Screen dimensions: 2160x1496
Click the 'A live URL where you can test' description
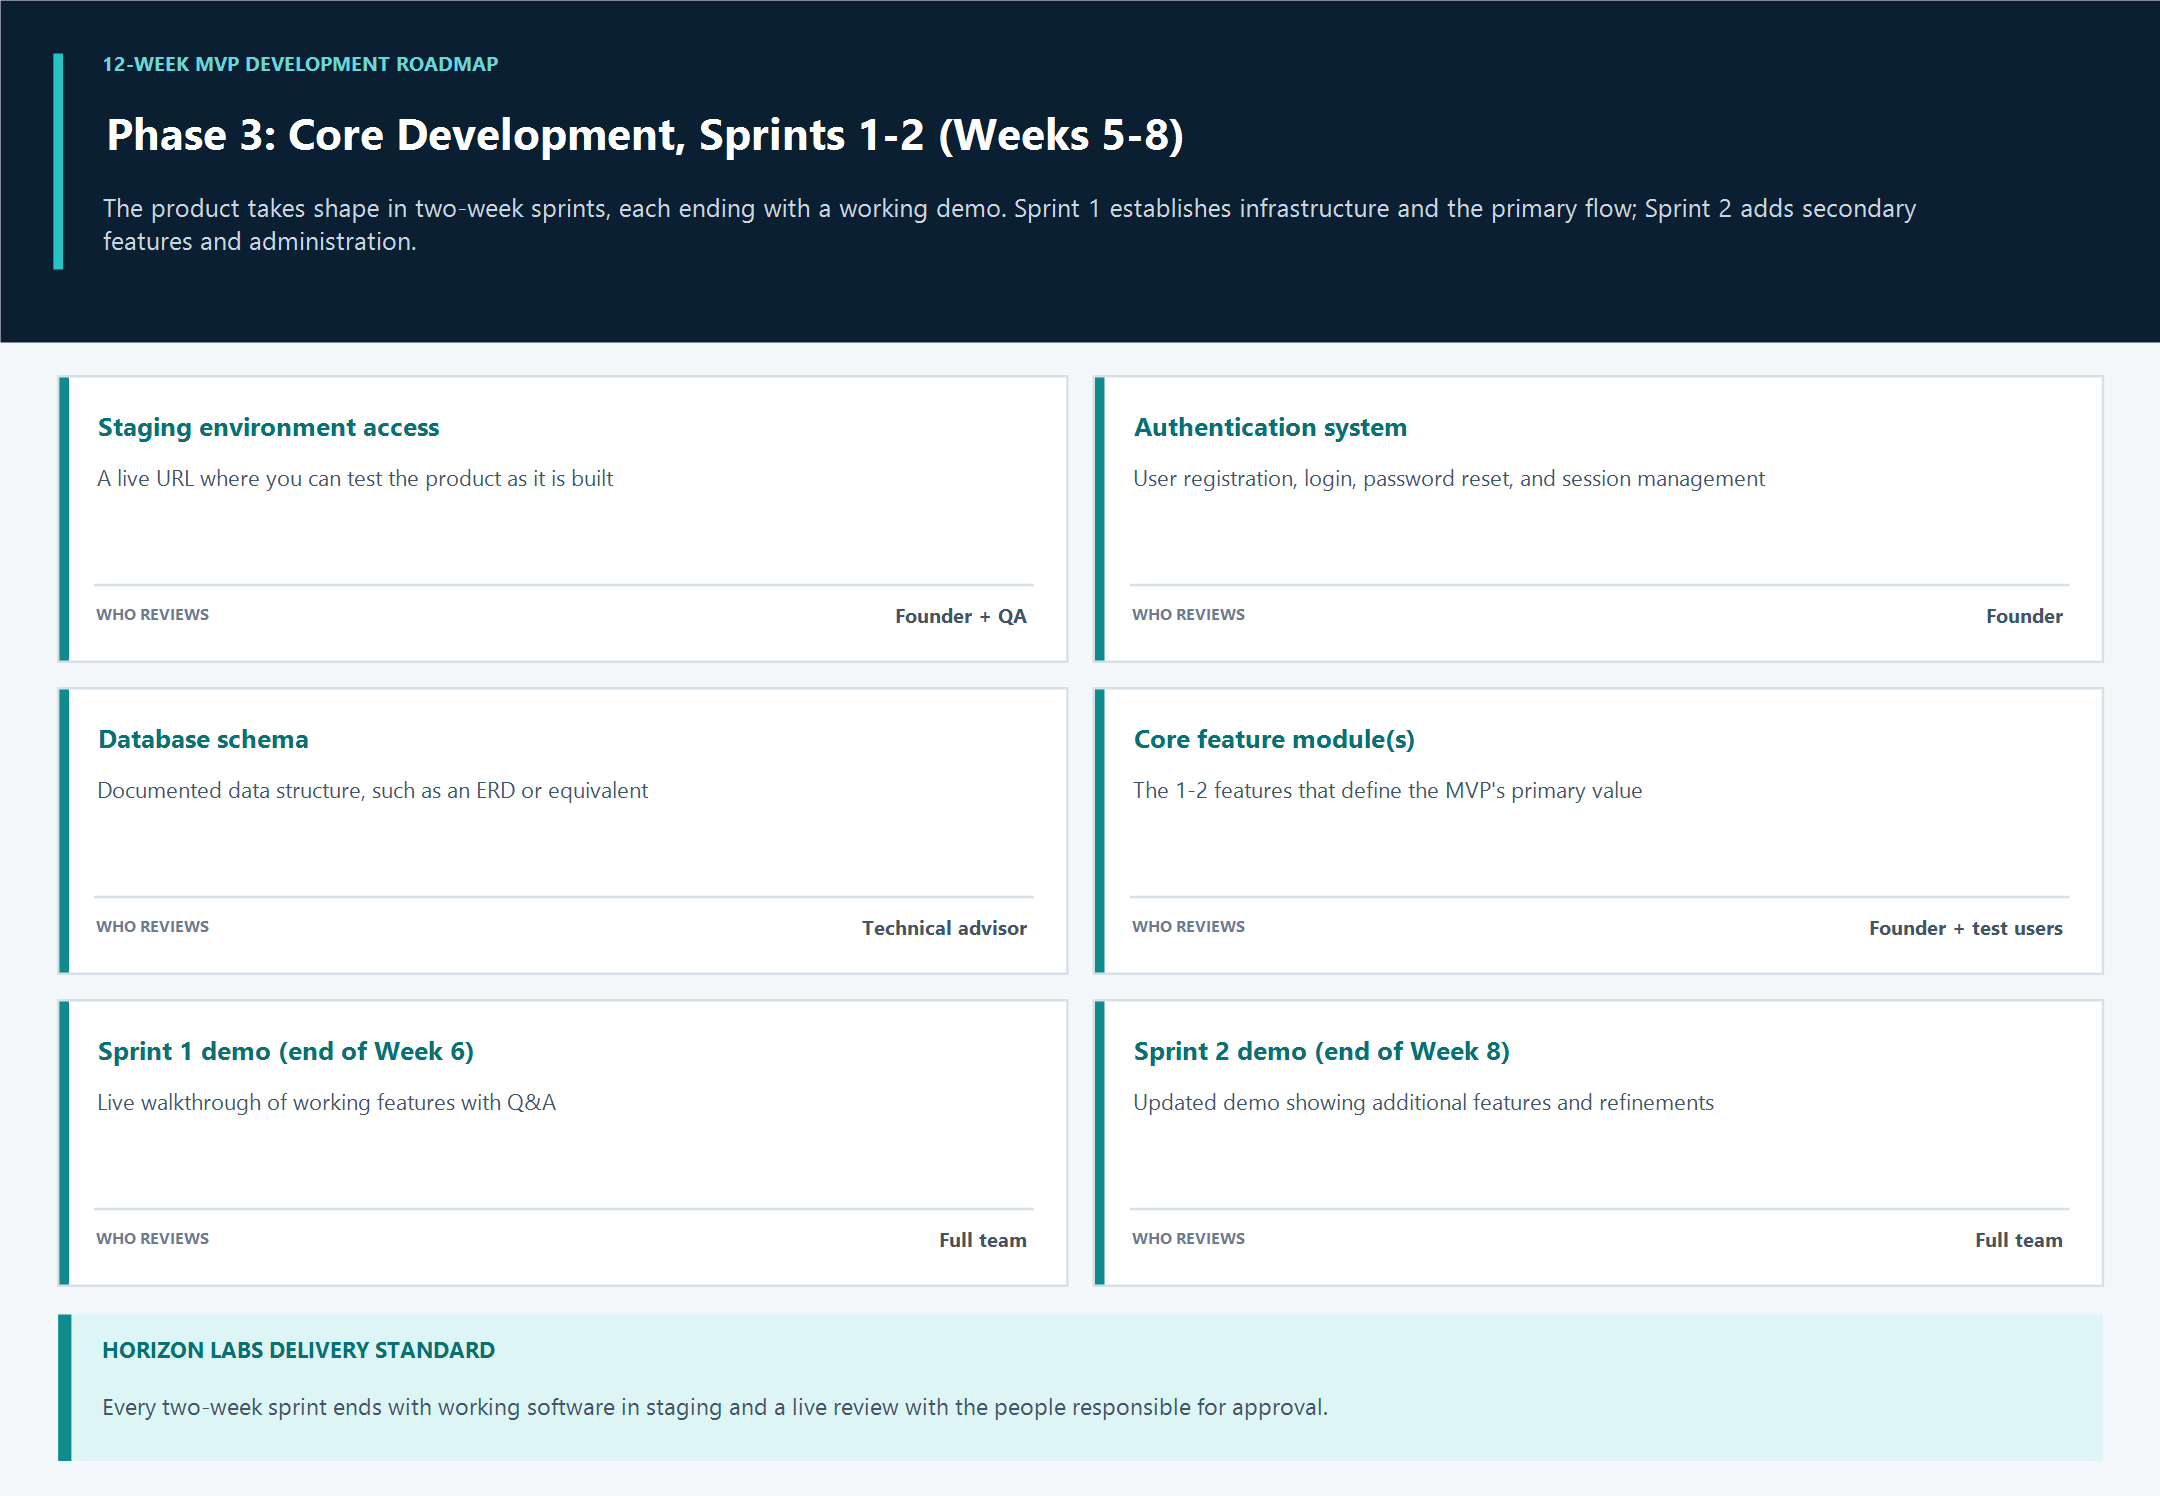click(x=355, y=479)
